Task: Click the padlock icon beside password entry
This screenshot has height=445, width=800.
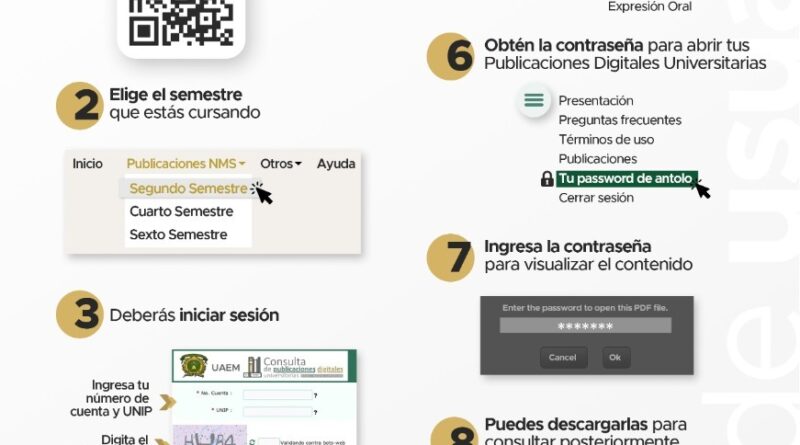Action: (547, 179)
